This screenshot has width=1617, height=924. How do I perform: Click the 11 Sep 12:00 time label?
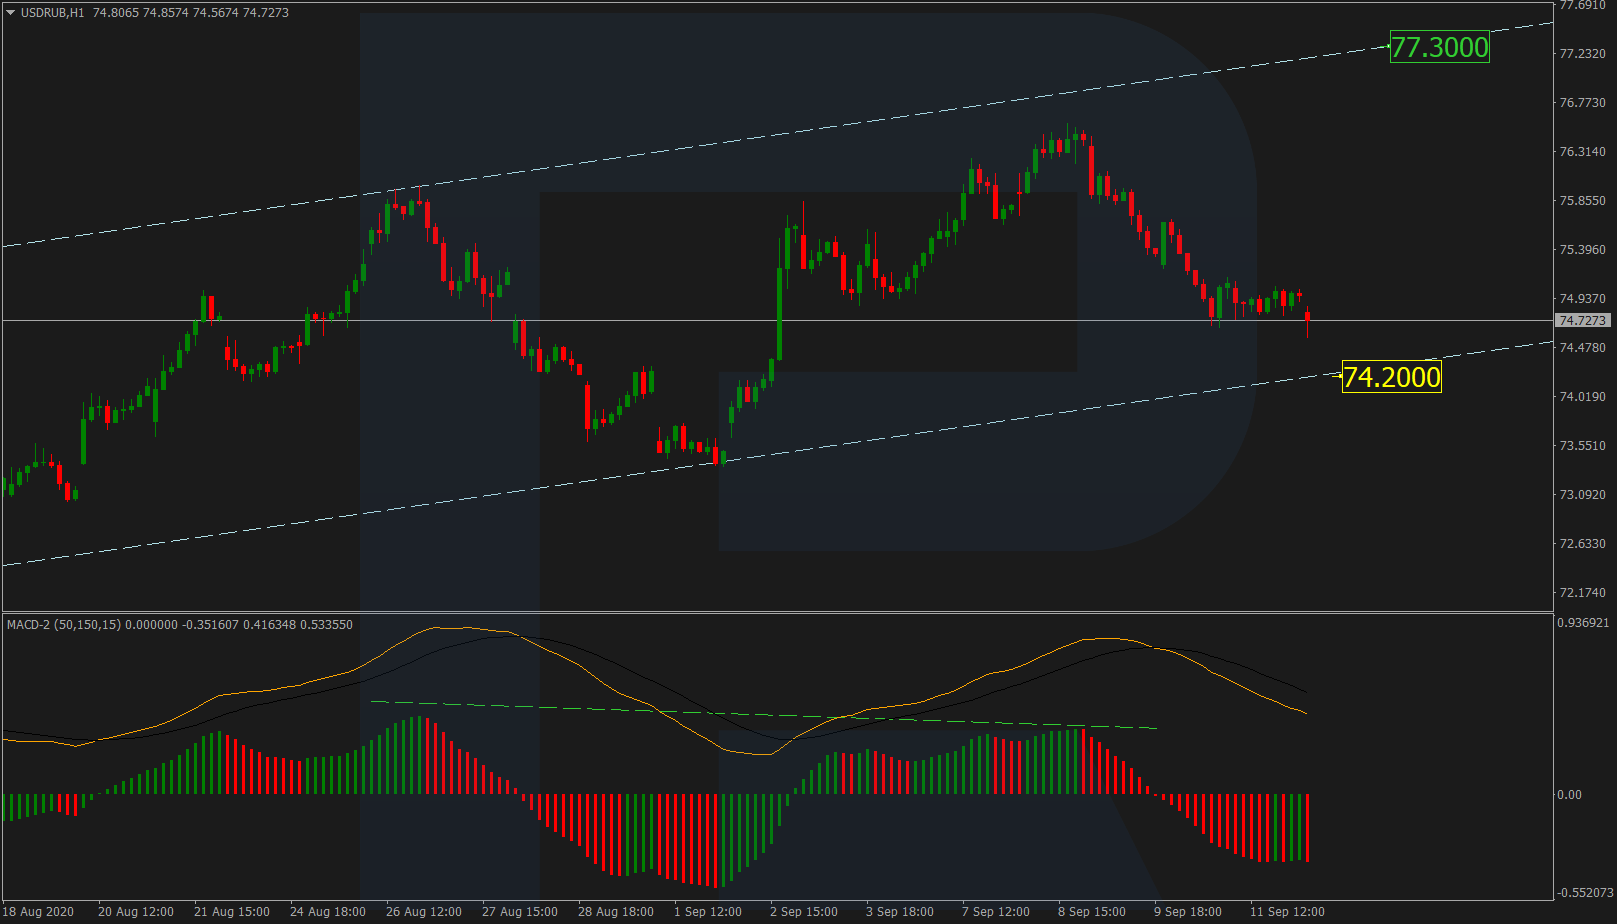[1287, 912]
